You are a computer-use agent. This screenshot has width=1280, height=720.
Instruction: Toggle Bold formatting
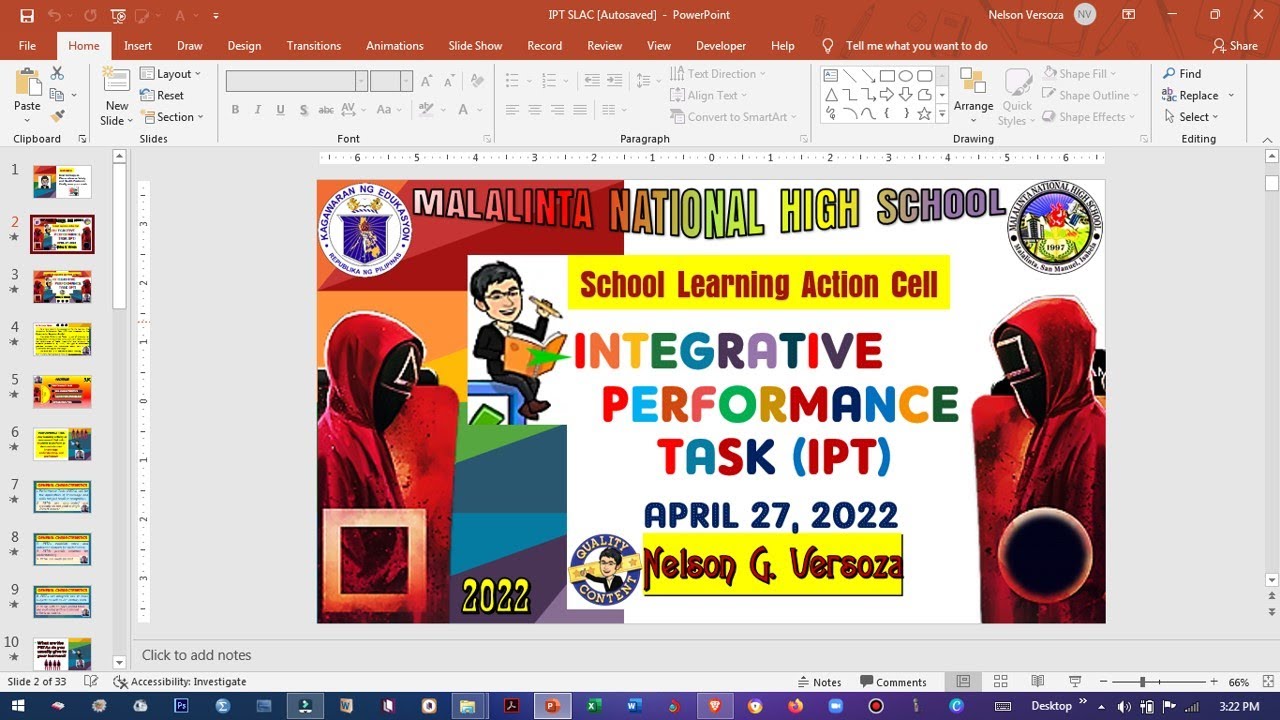click(x=235, y=110)
